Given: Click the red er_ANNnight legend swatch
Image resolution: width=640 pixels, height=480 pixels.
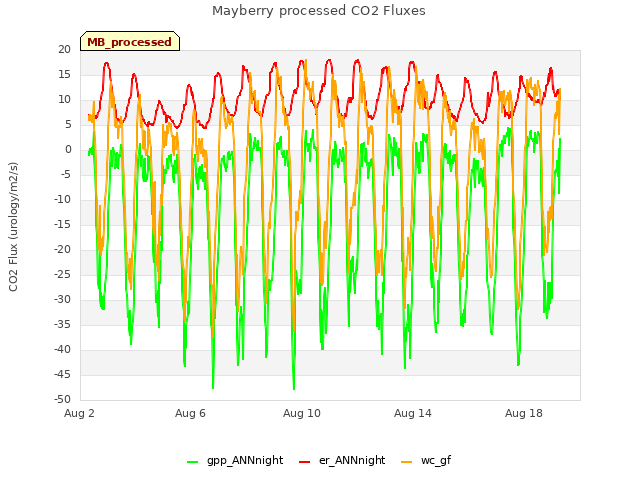Looking at the screenshot, I should [304, 462].
